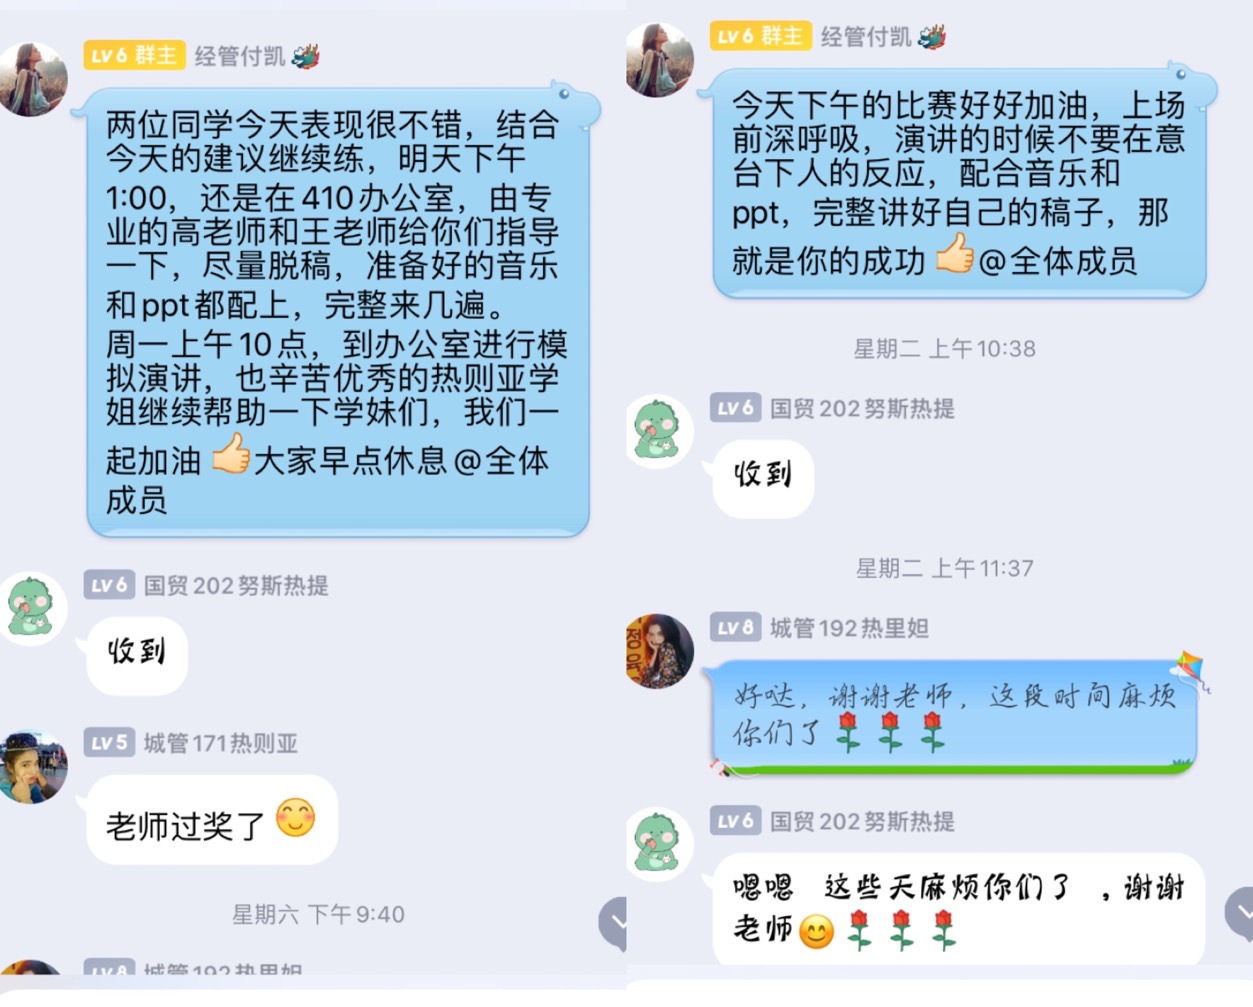Click the LV8 badge of 城管192热里妲

click(x=735, y=627)
